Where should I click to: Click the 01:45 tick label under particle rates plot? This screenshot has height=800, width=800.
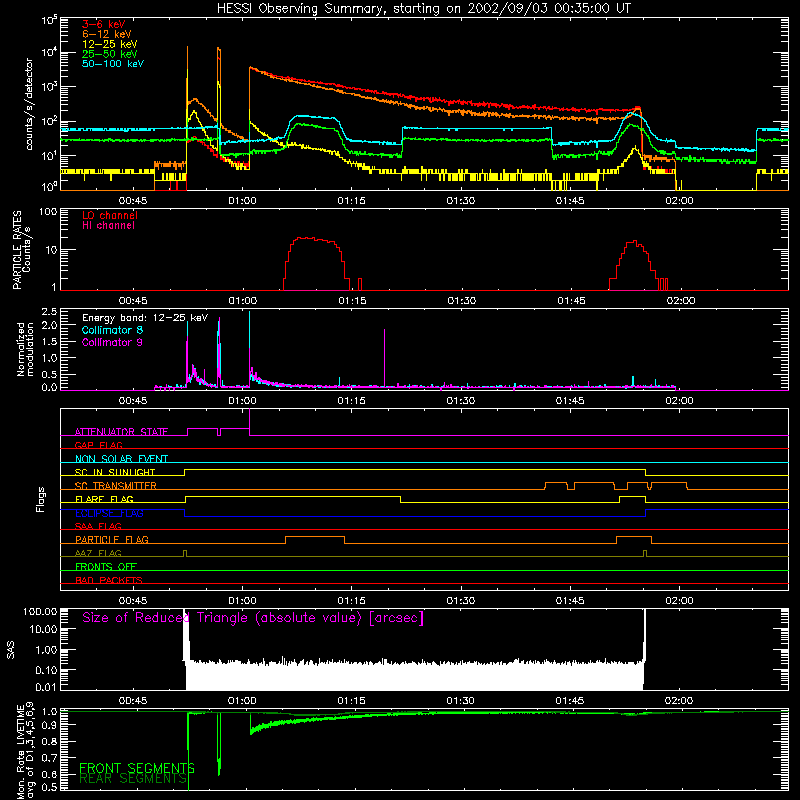(x=571, y=301)
